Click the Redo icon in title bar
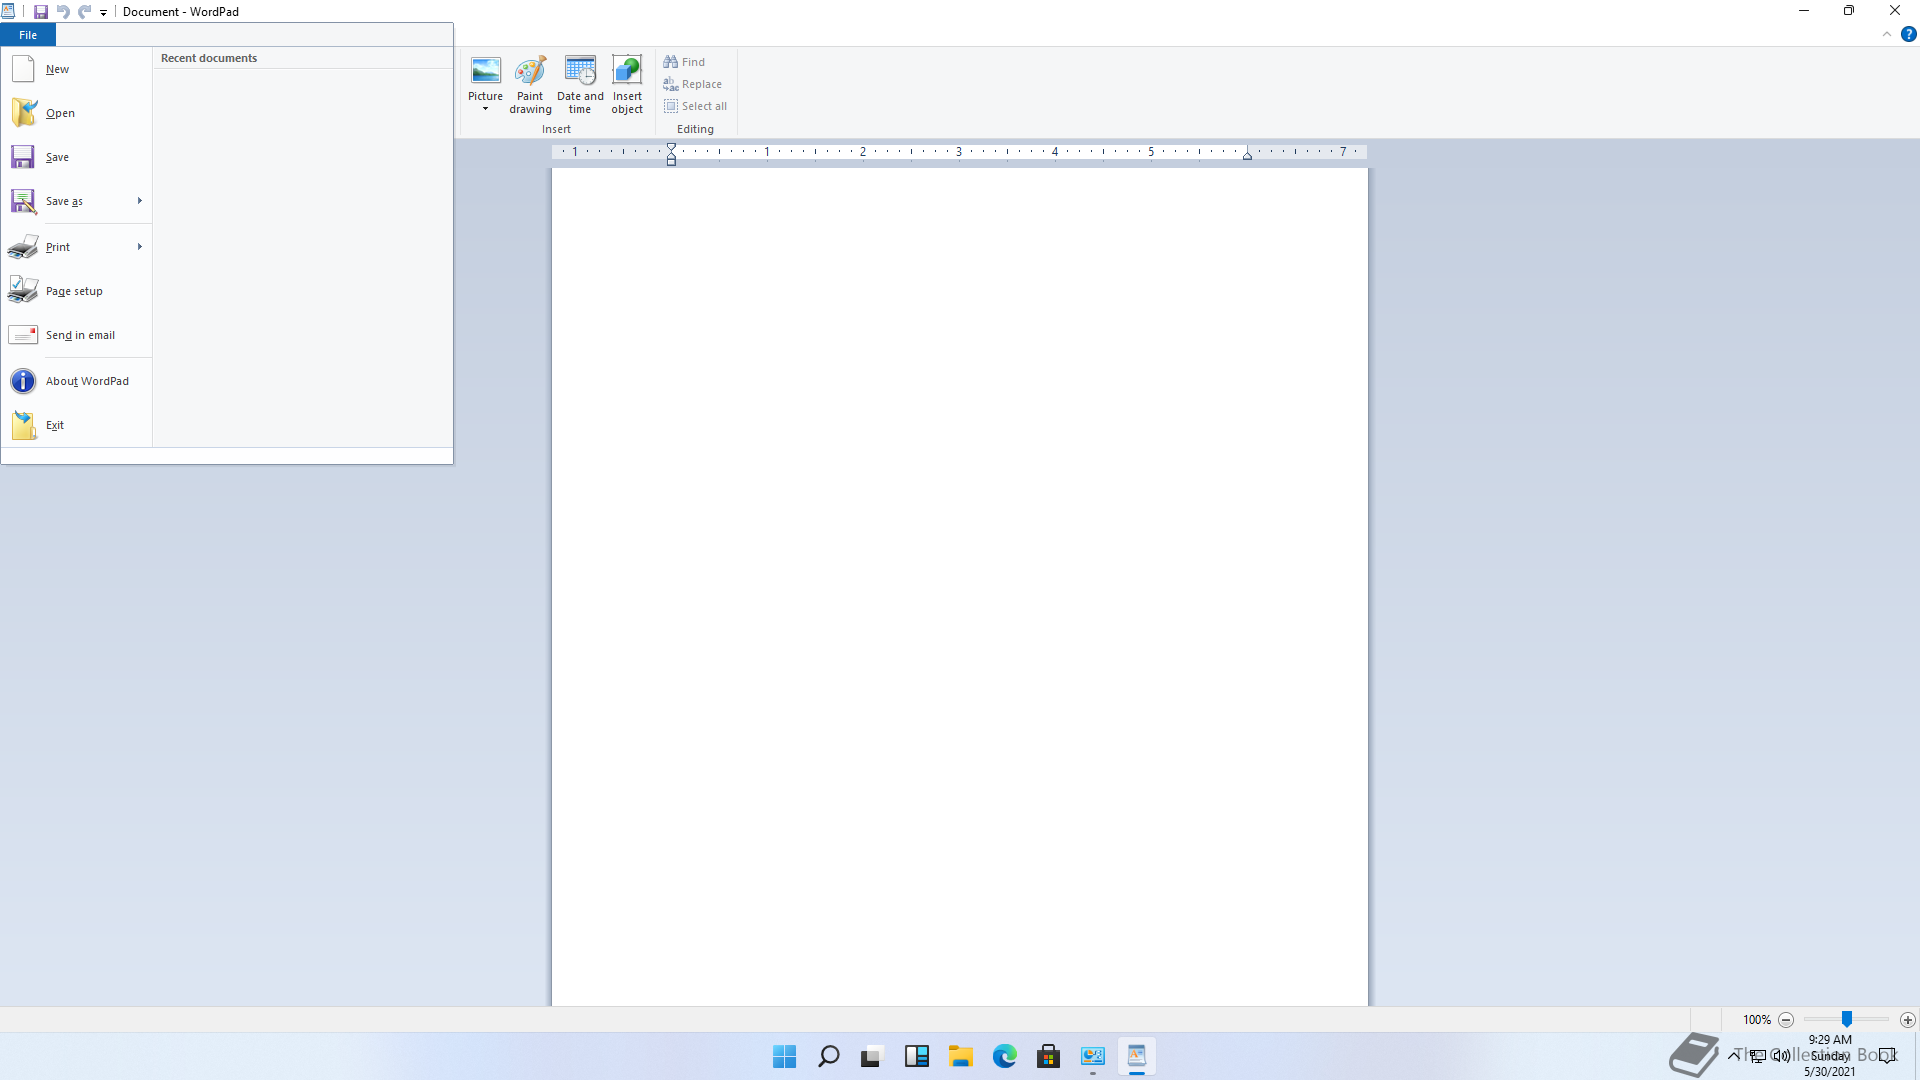1920x1080 pixels. click(x=85, y=12)
